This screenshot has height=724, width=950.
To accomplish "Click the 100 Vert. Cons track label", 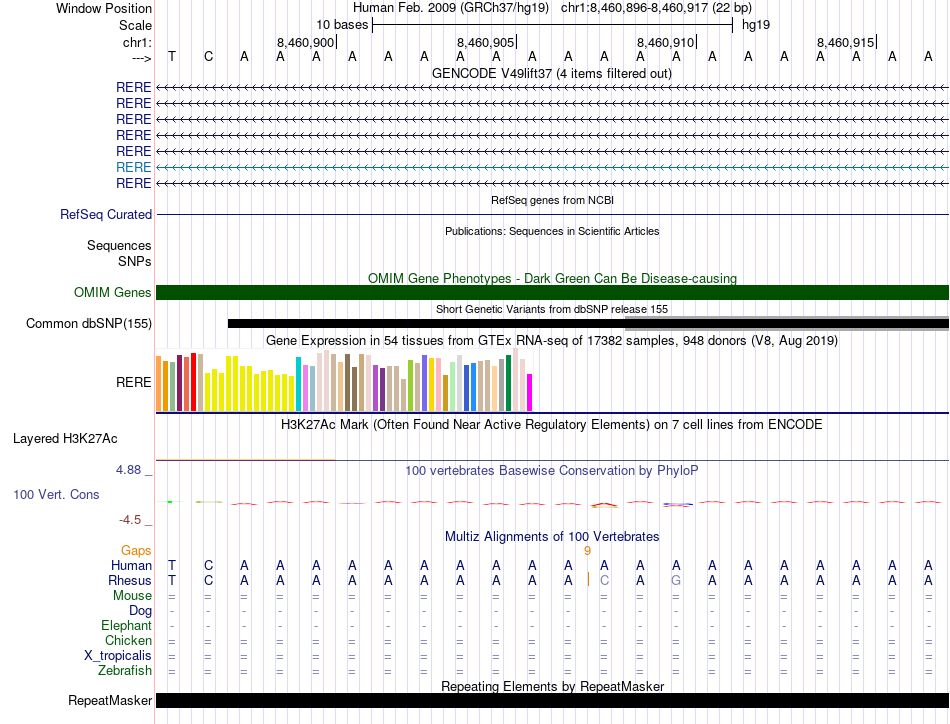I will tap(56, 494).
